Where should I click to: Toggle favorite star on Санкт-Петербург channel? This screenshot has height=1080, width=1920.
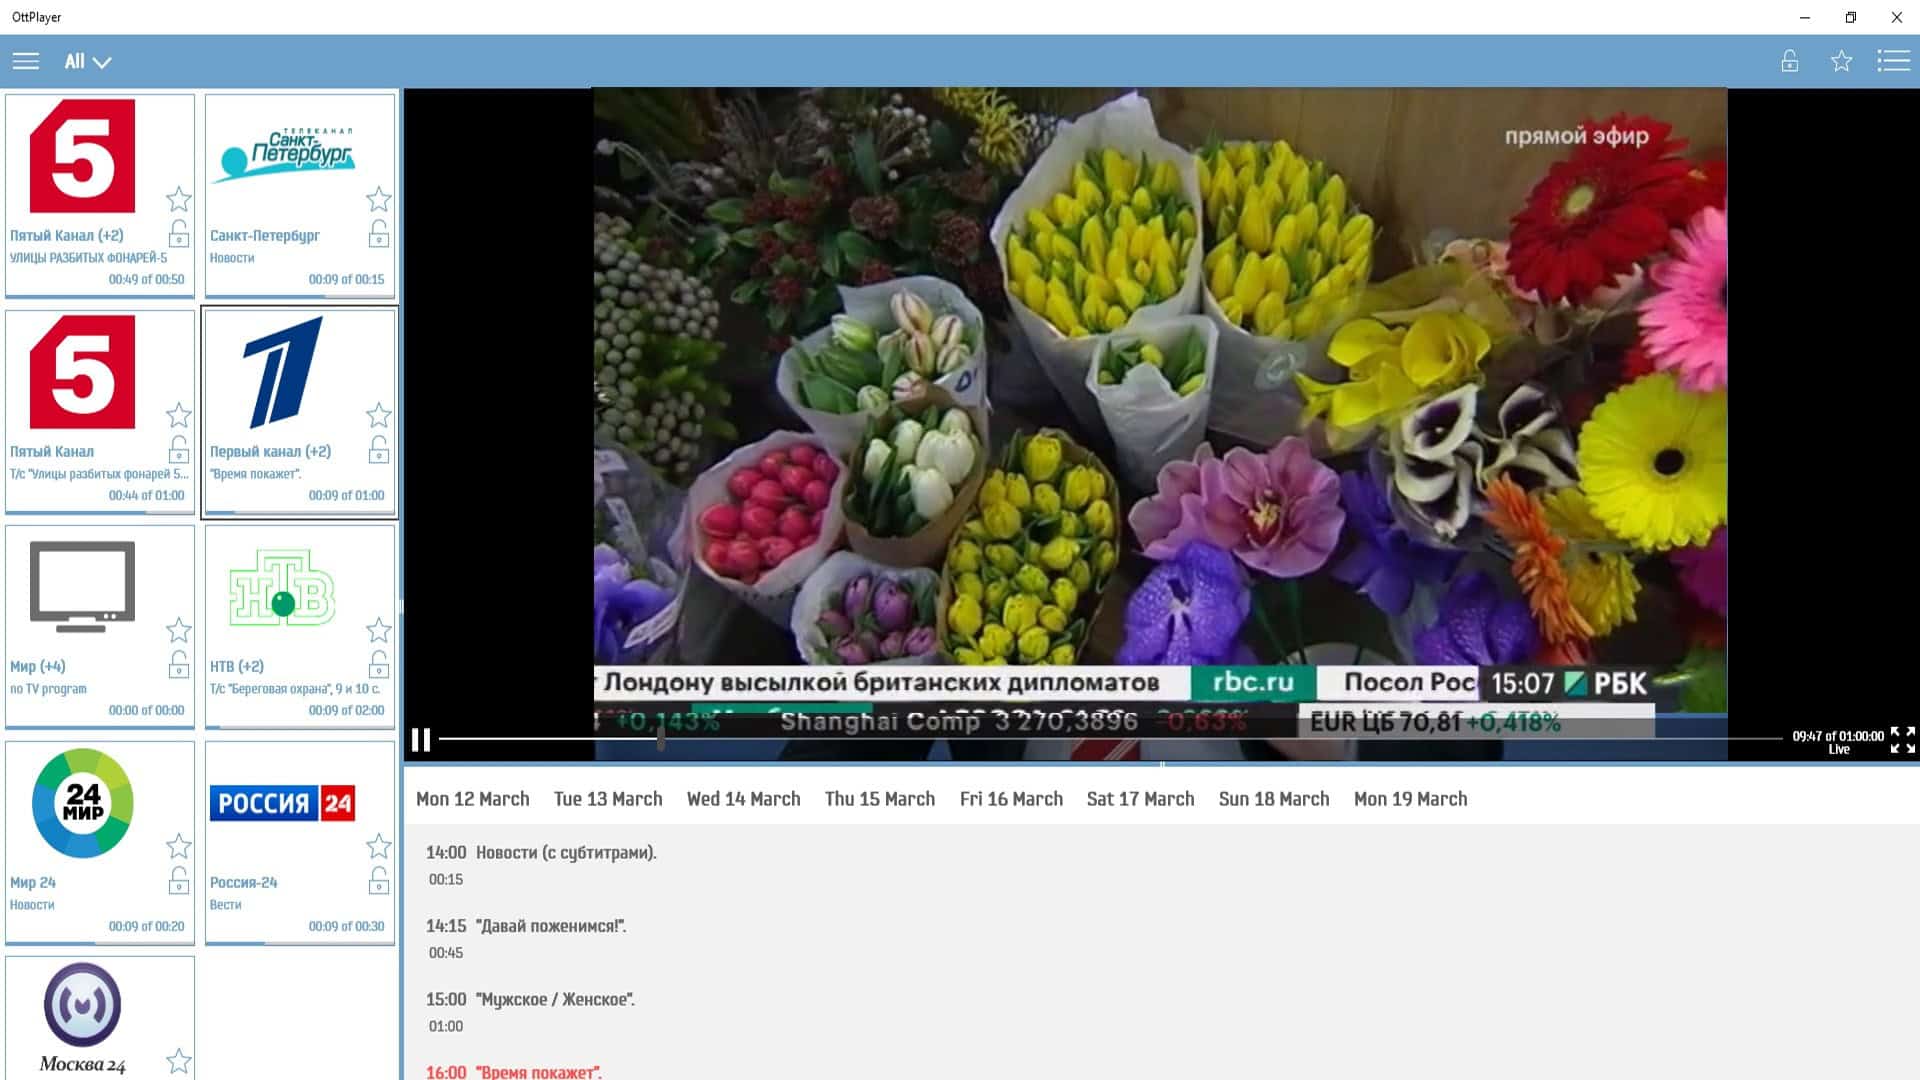click(x=379, y=199)
